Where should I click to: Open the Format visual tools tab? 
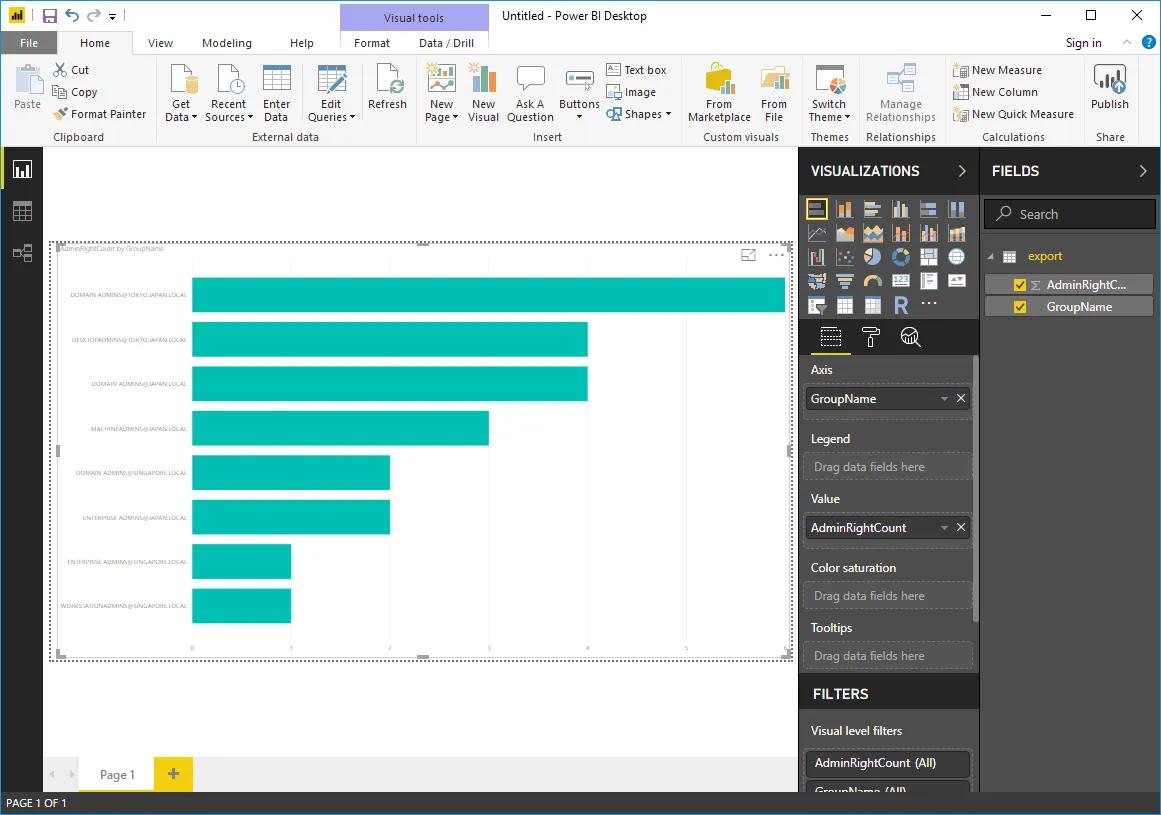click(x=372, y=43)
